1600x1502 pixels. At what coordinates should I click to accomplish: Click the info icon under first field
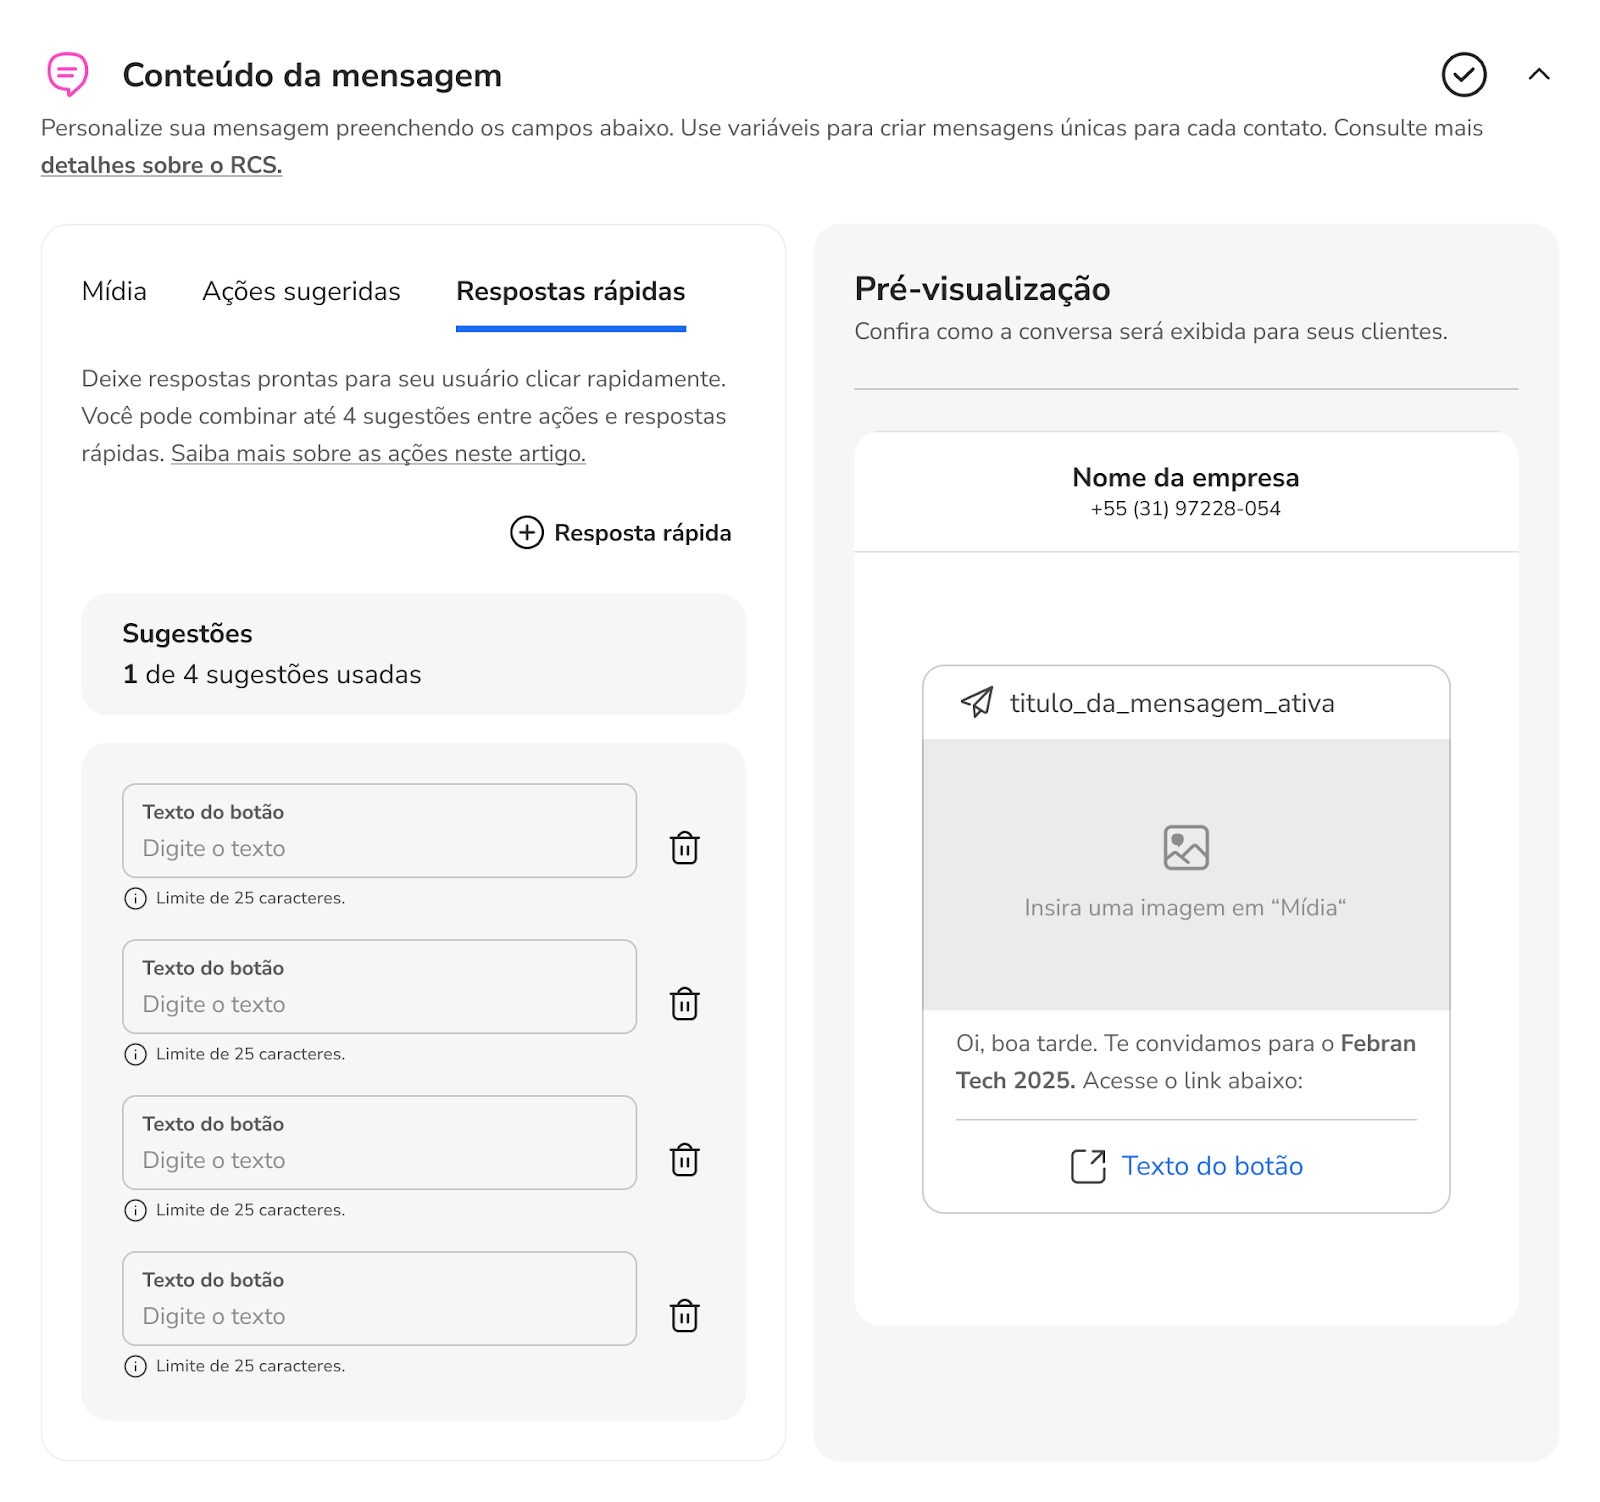135,898
